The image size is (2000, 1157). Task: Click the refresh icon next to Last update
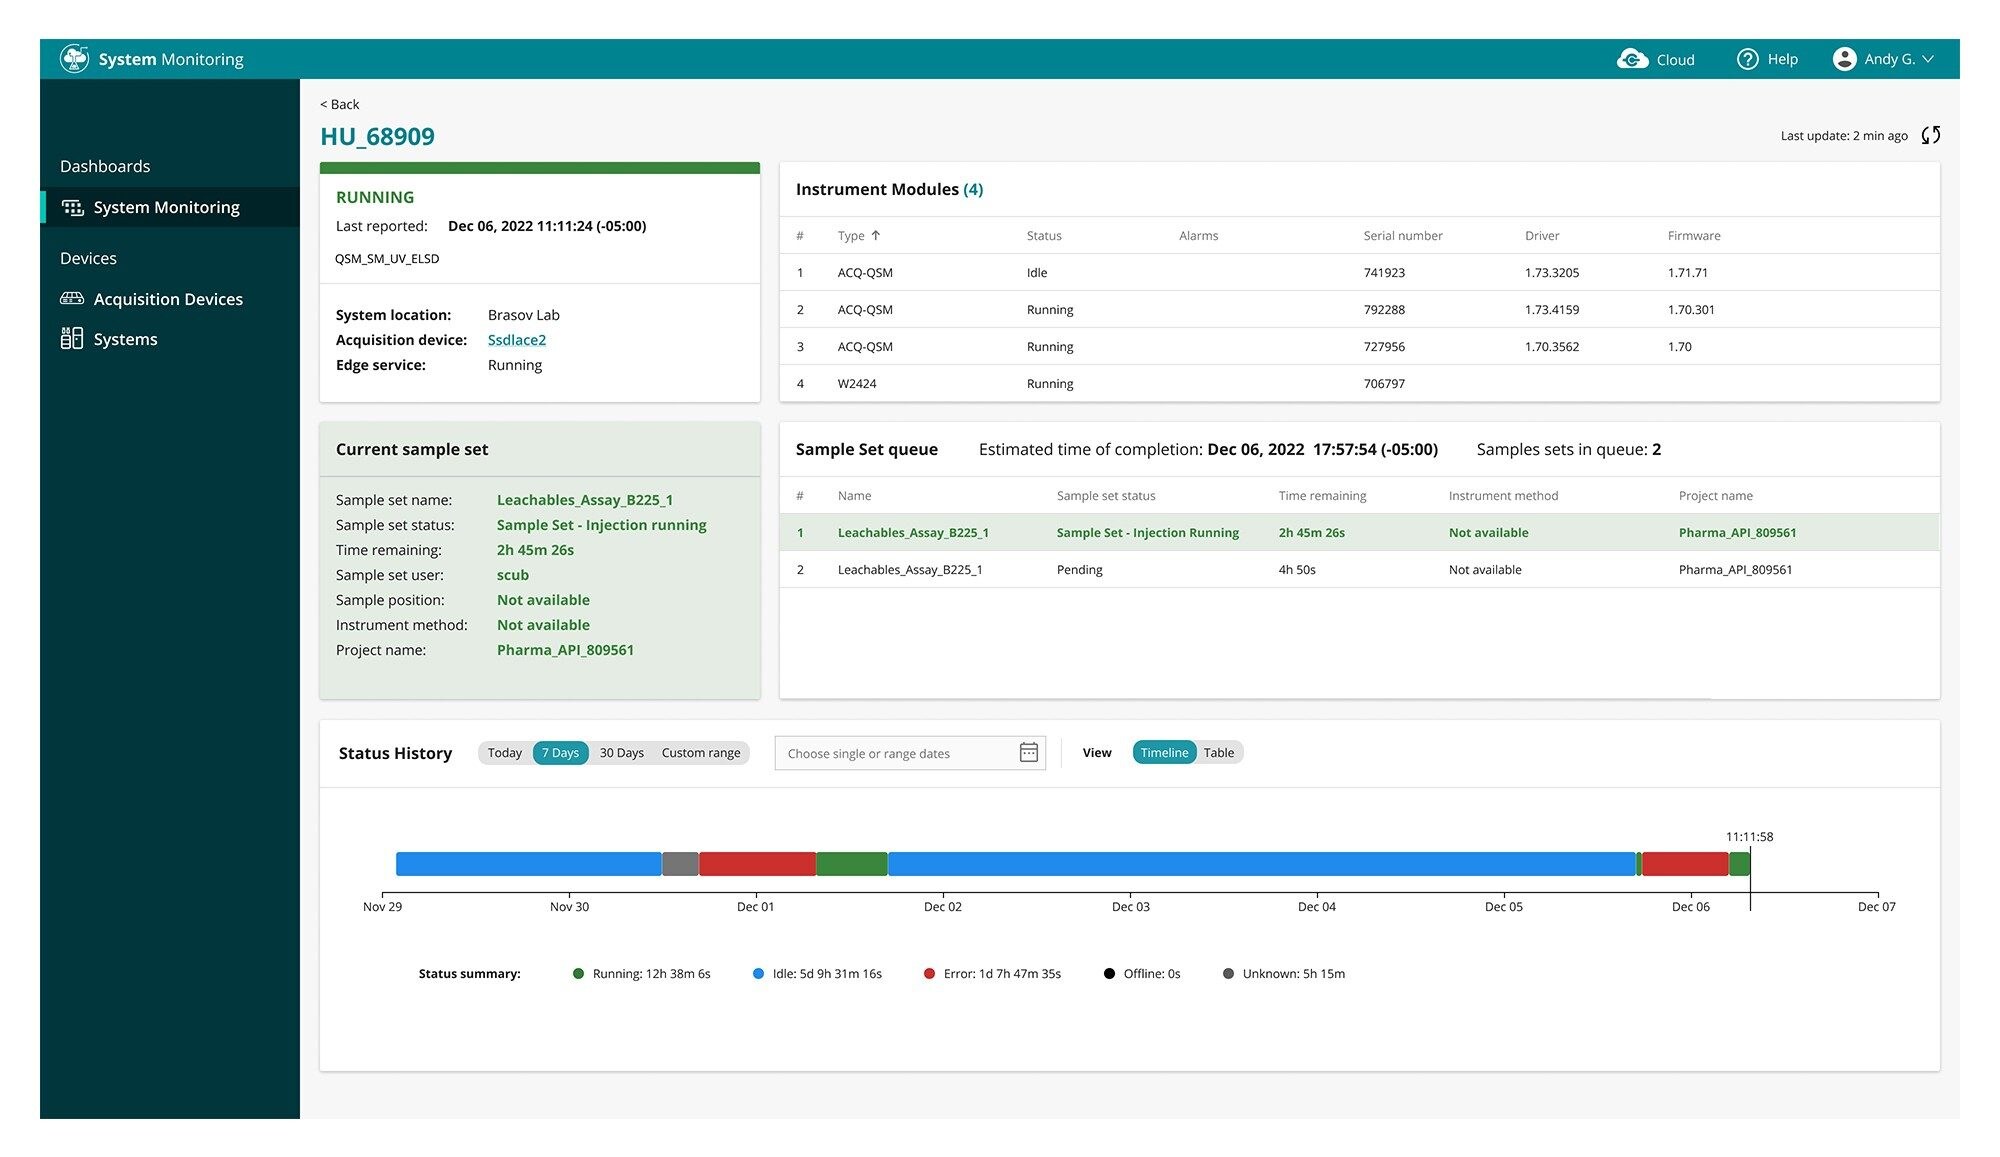pos(1932,135)
